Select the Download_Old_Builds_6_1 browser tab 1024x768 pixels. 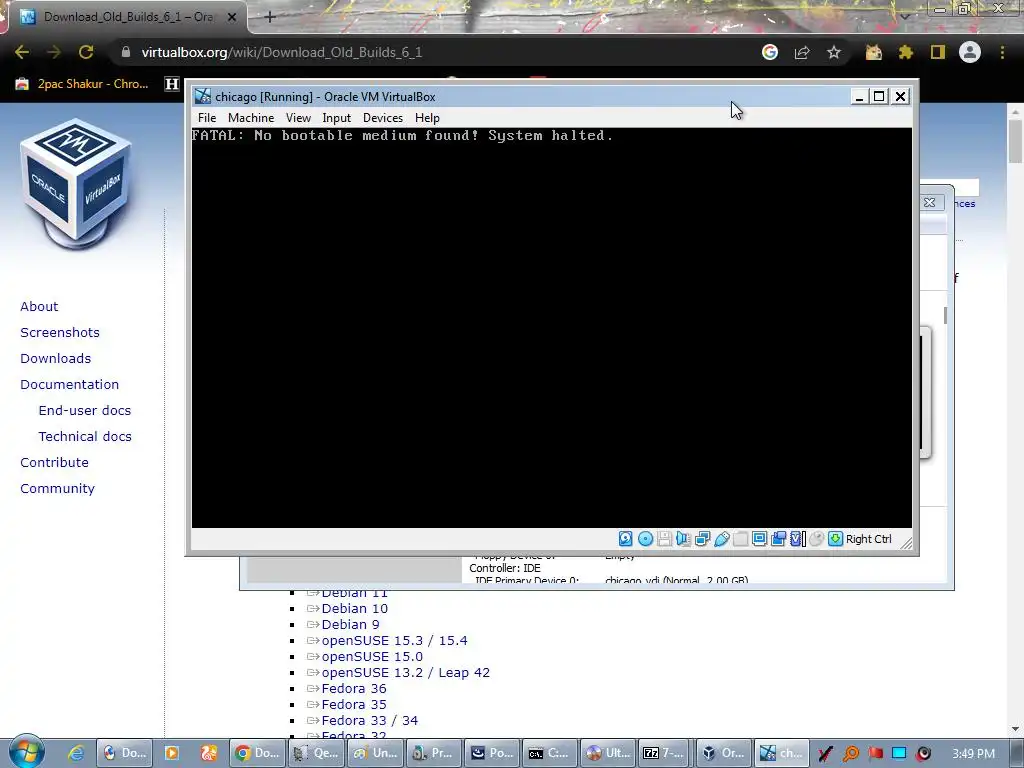(x=127, y=17)
